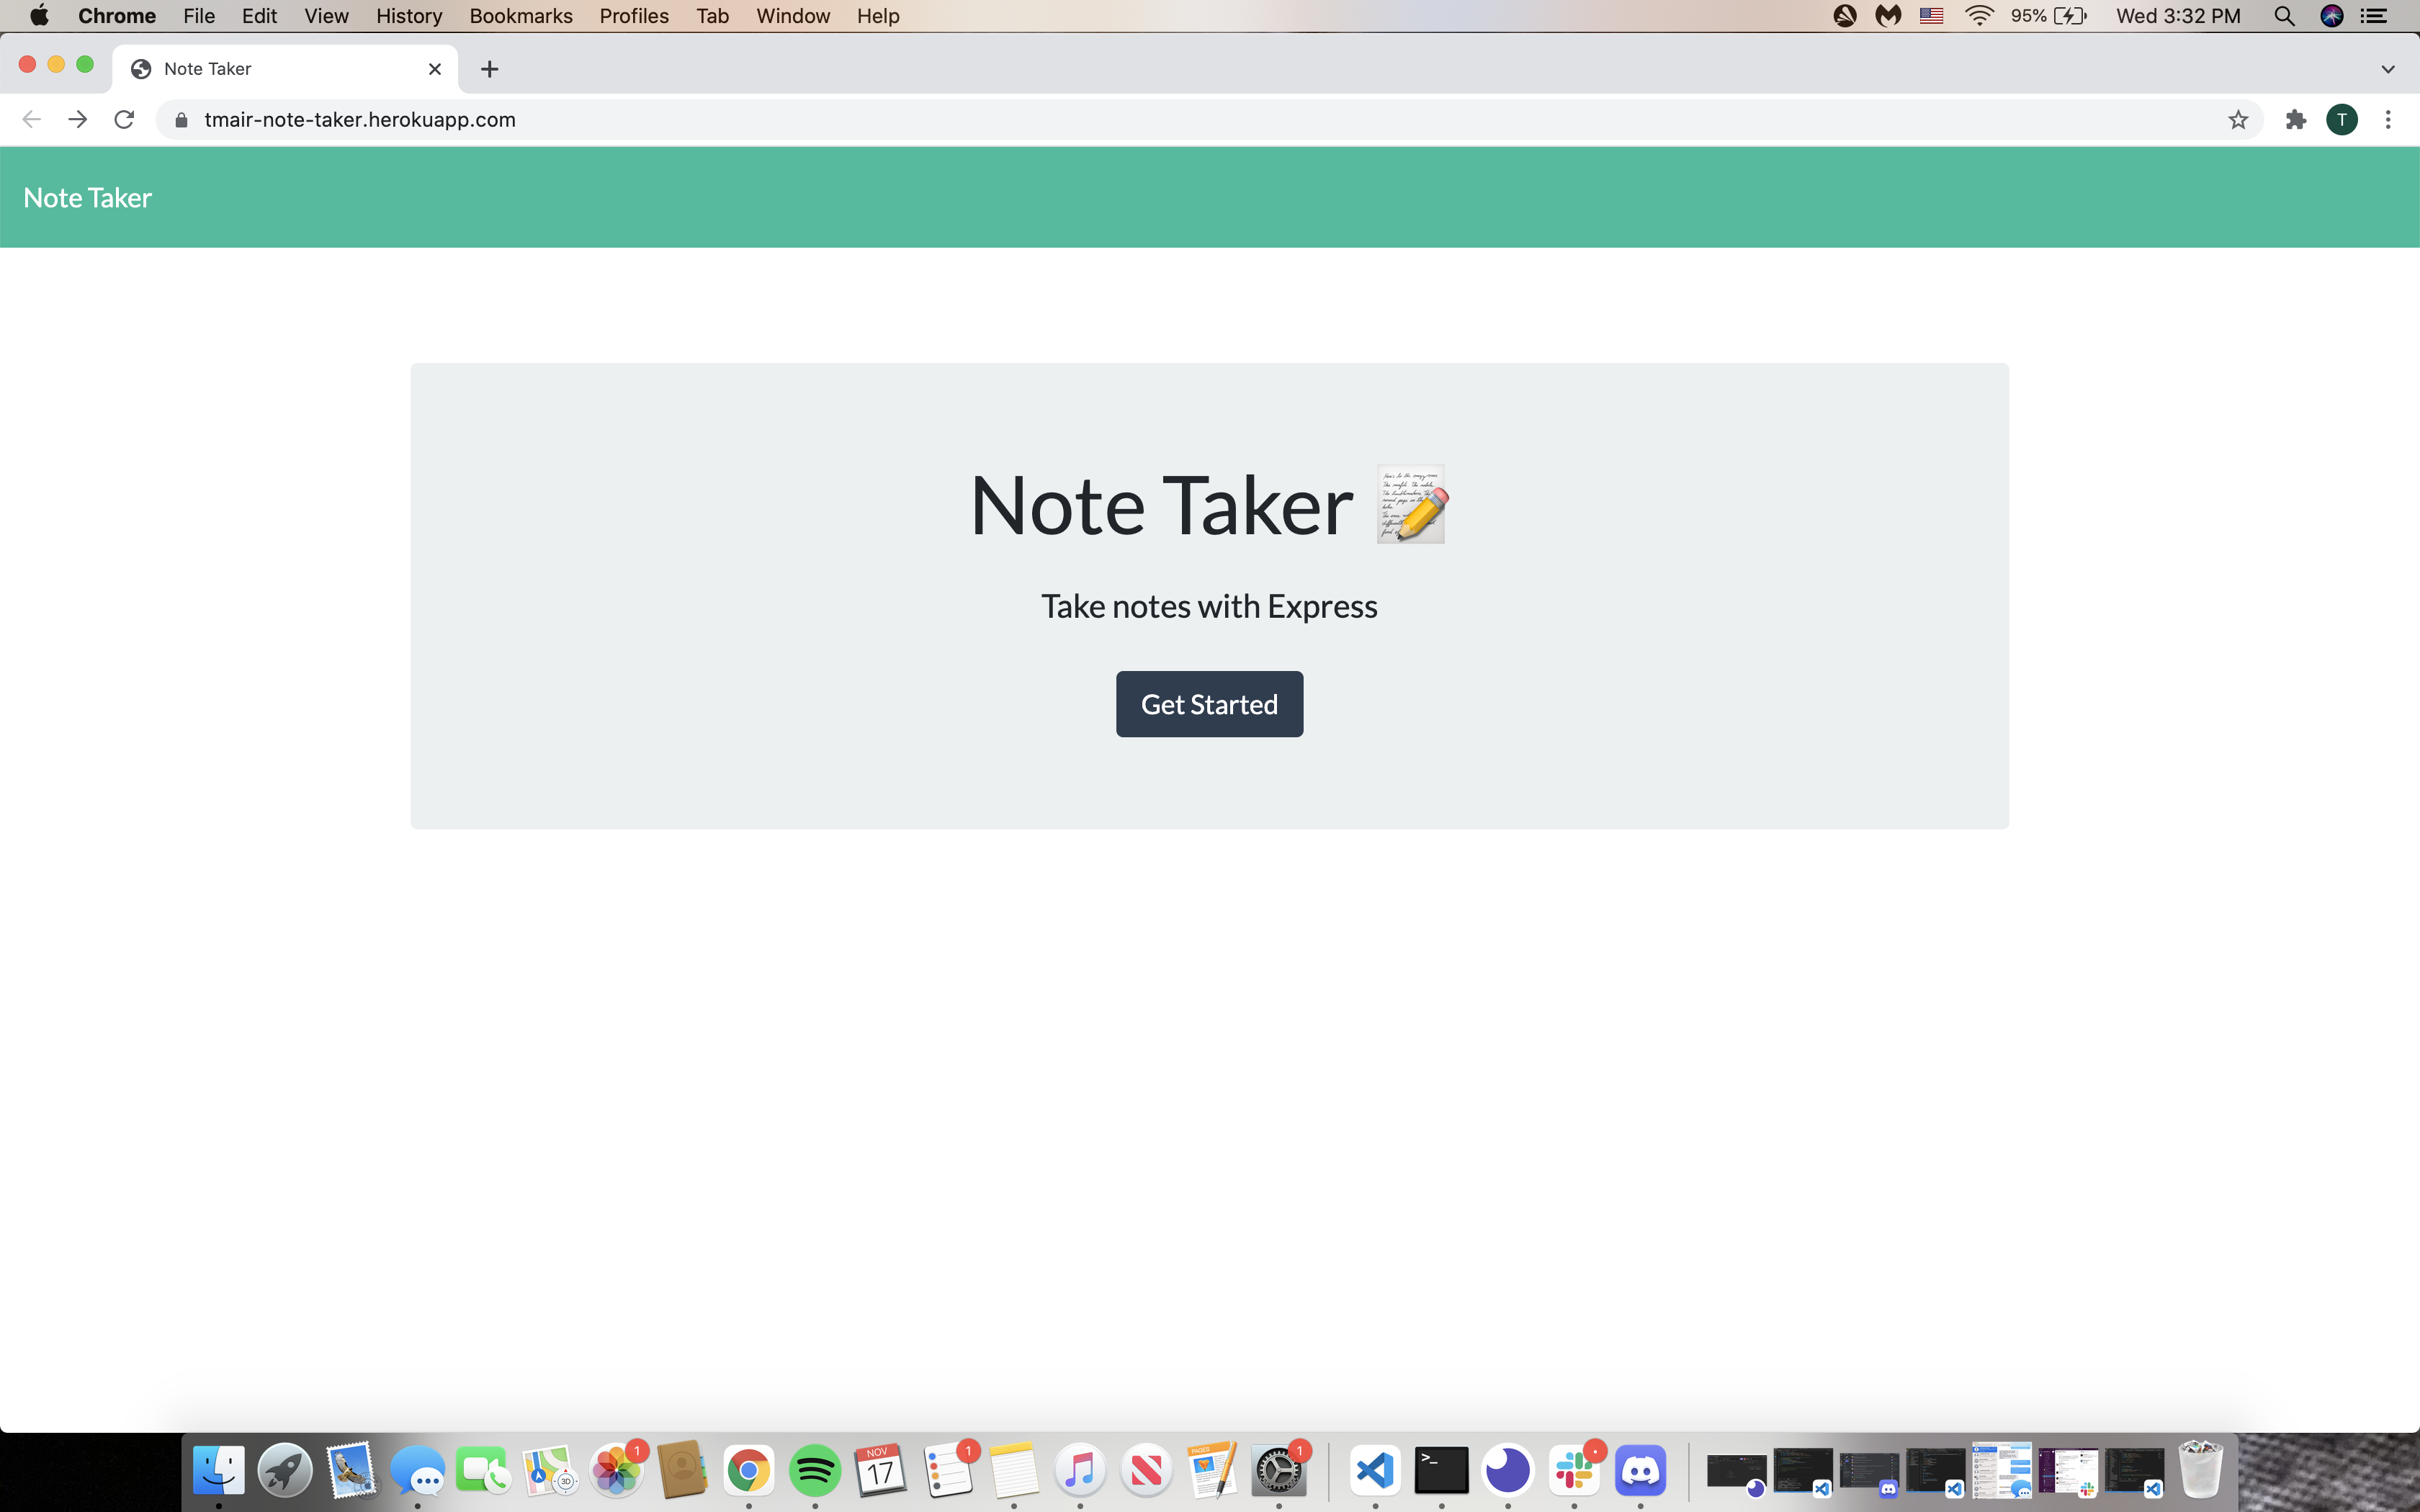This screenshot has height=1512, width=2420.
Task: Open Spotlight search in the menu bar
Action: (2285, 15)
